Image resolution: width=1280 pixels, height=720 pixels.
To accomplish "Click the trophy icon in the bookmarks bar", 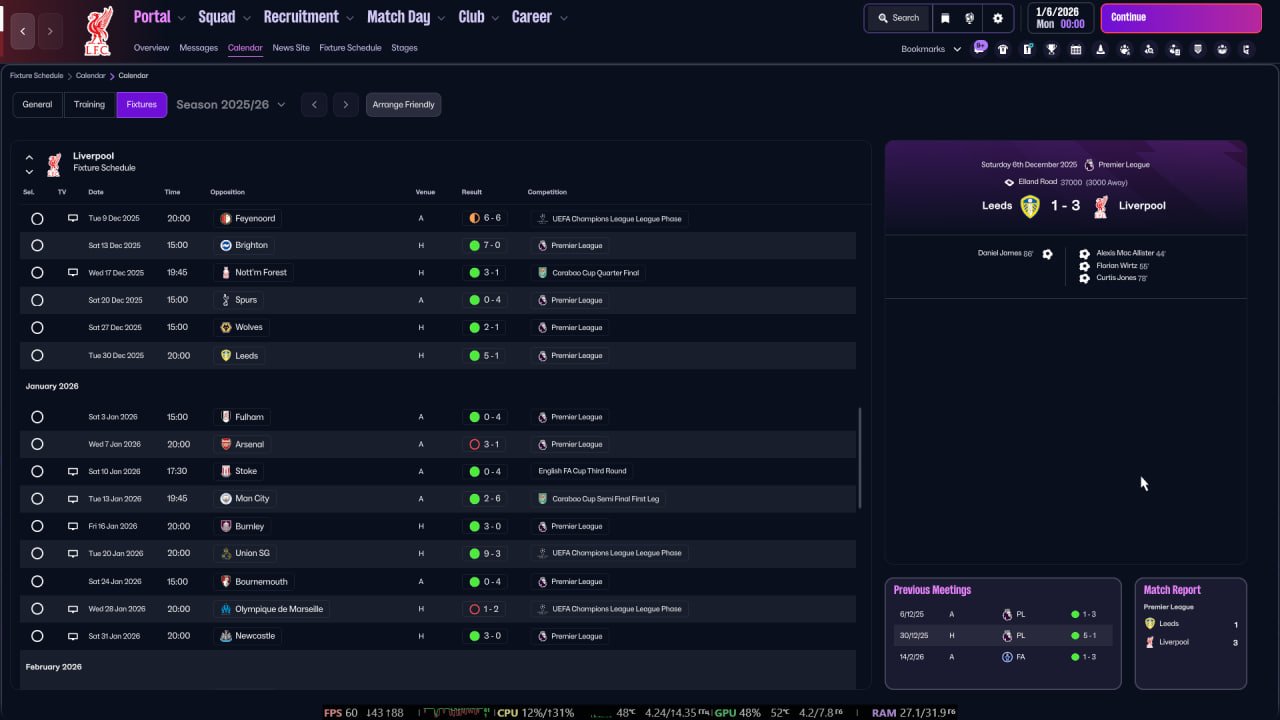I will tap(1052, 49).
